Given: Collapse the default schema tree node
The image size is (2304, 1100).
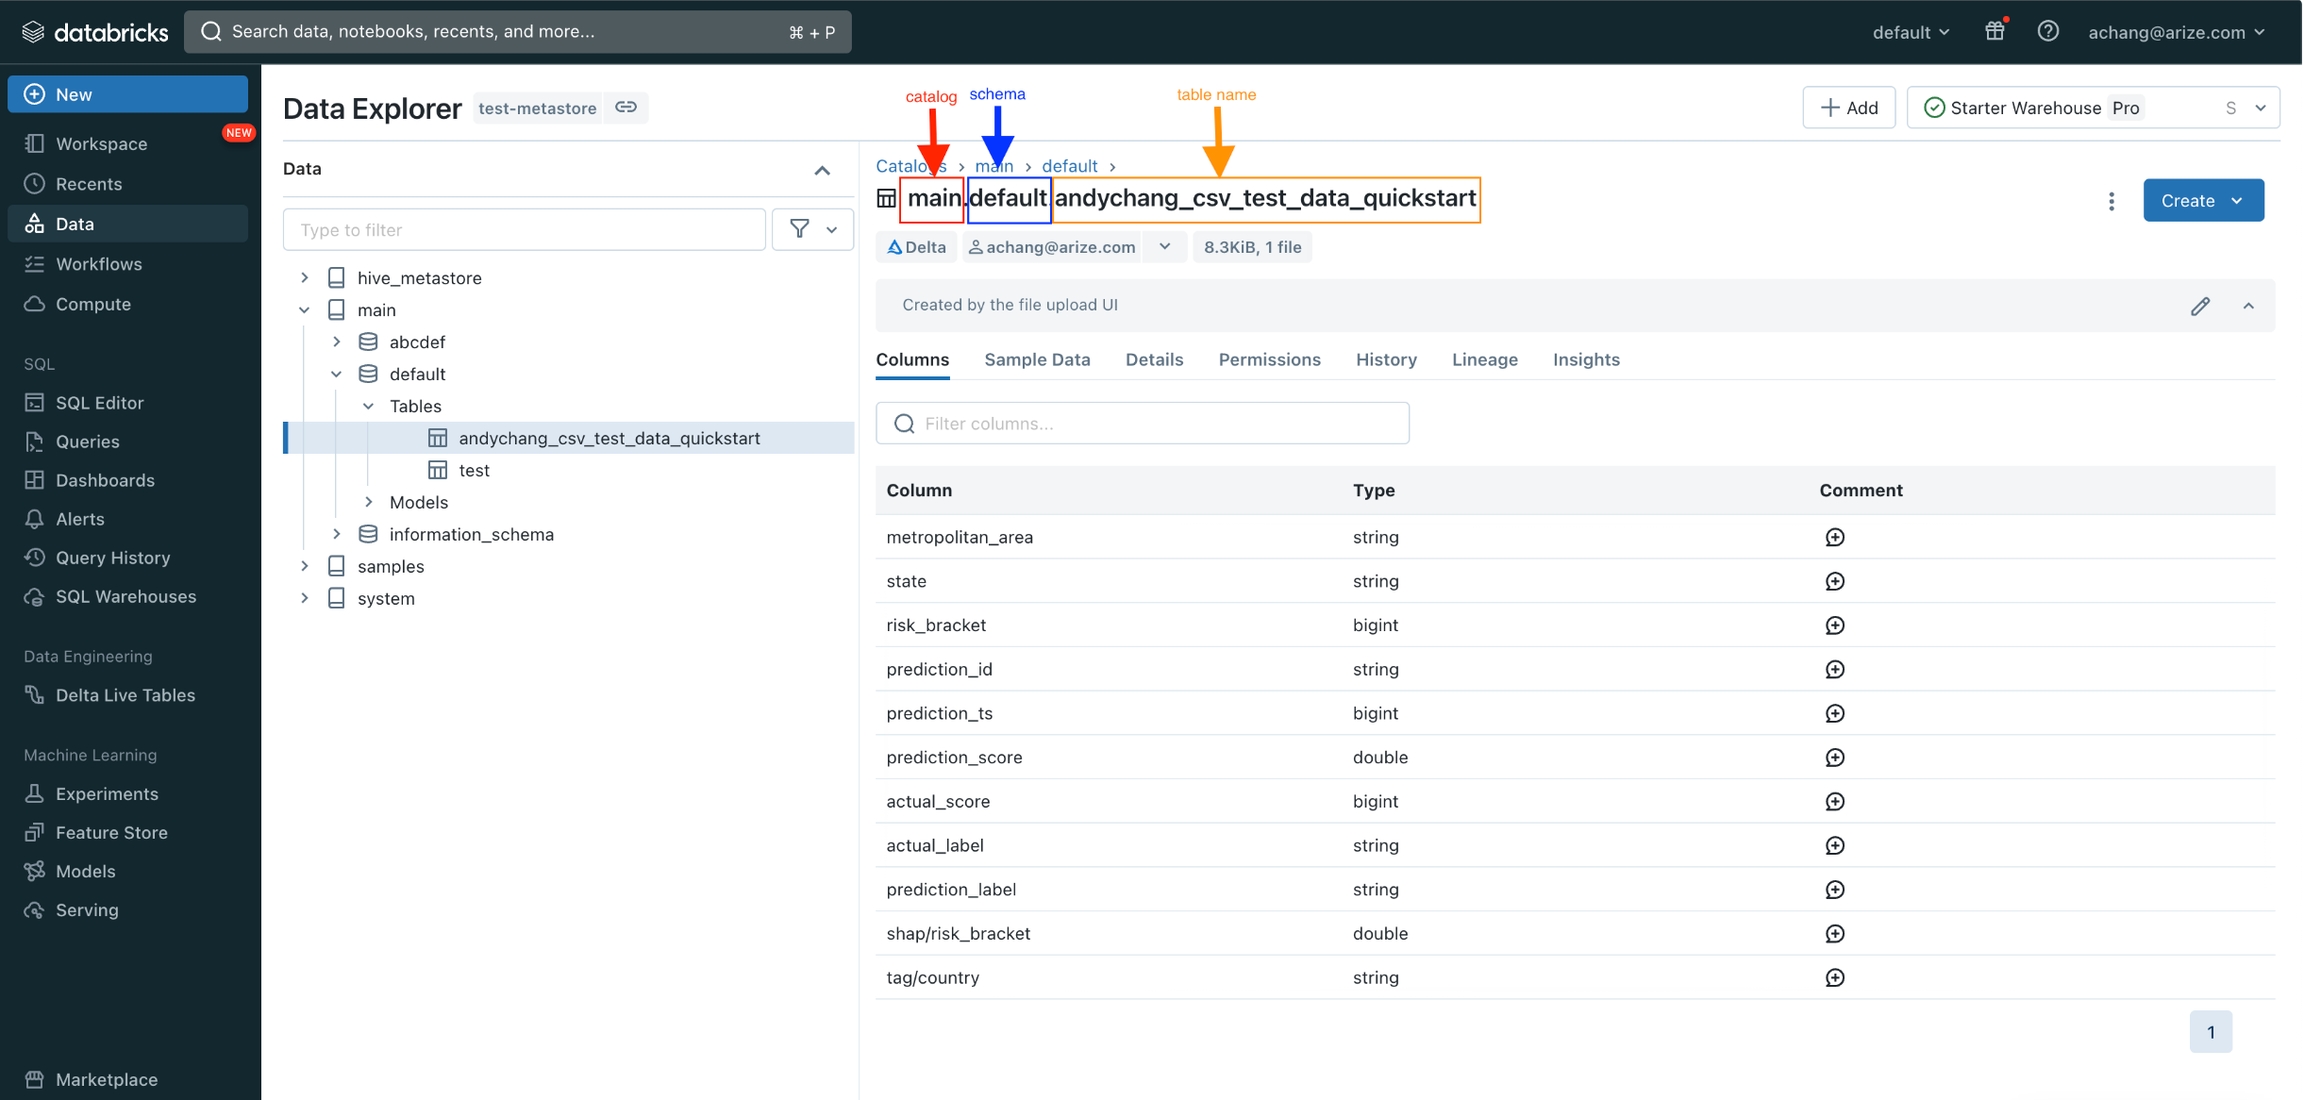Looking at the screenshot, I should click(x=337, y=374).
